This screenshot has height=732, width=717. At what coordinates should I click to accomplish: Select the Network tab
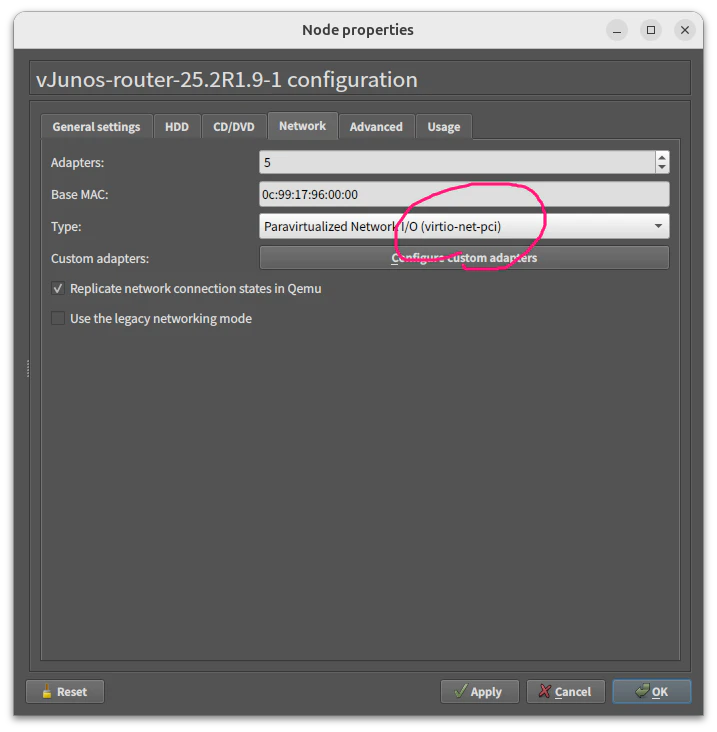[302, 126]
